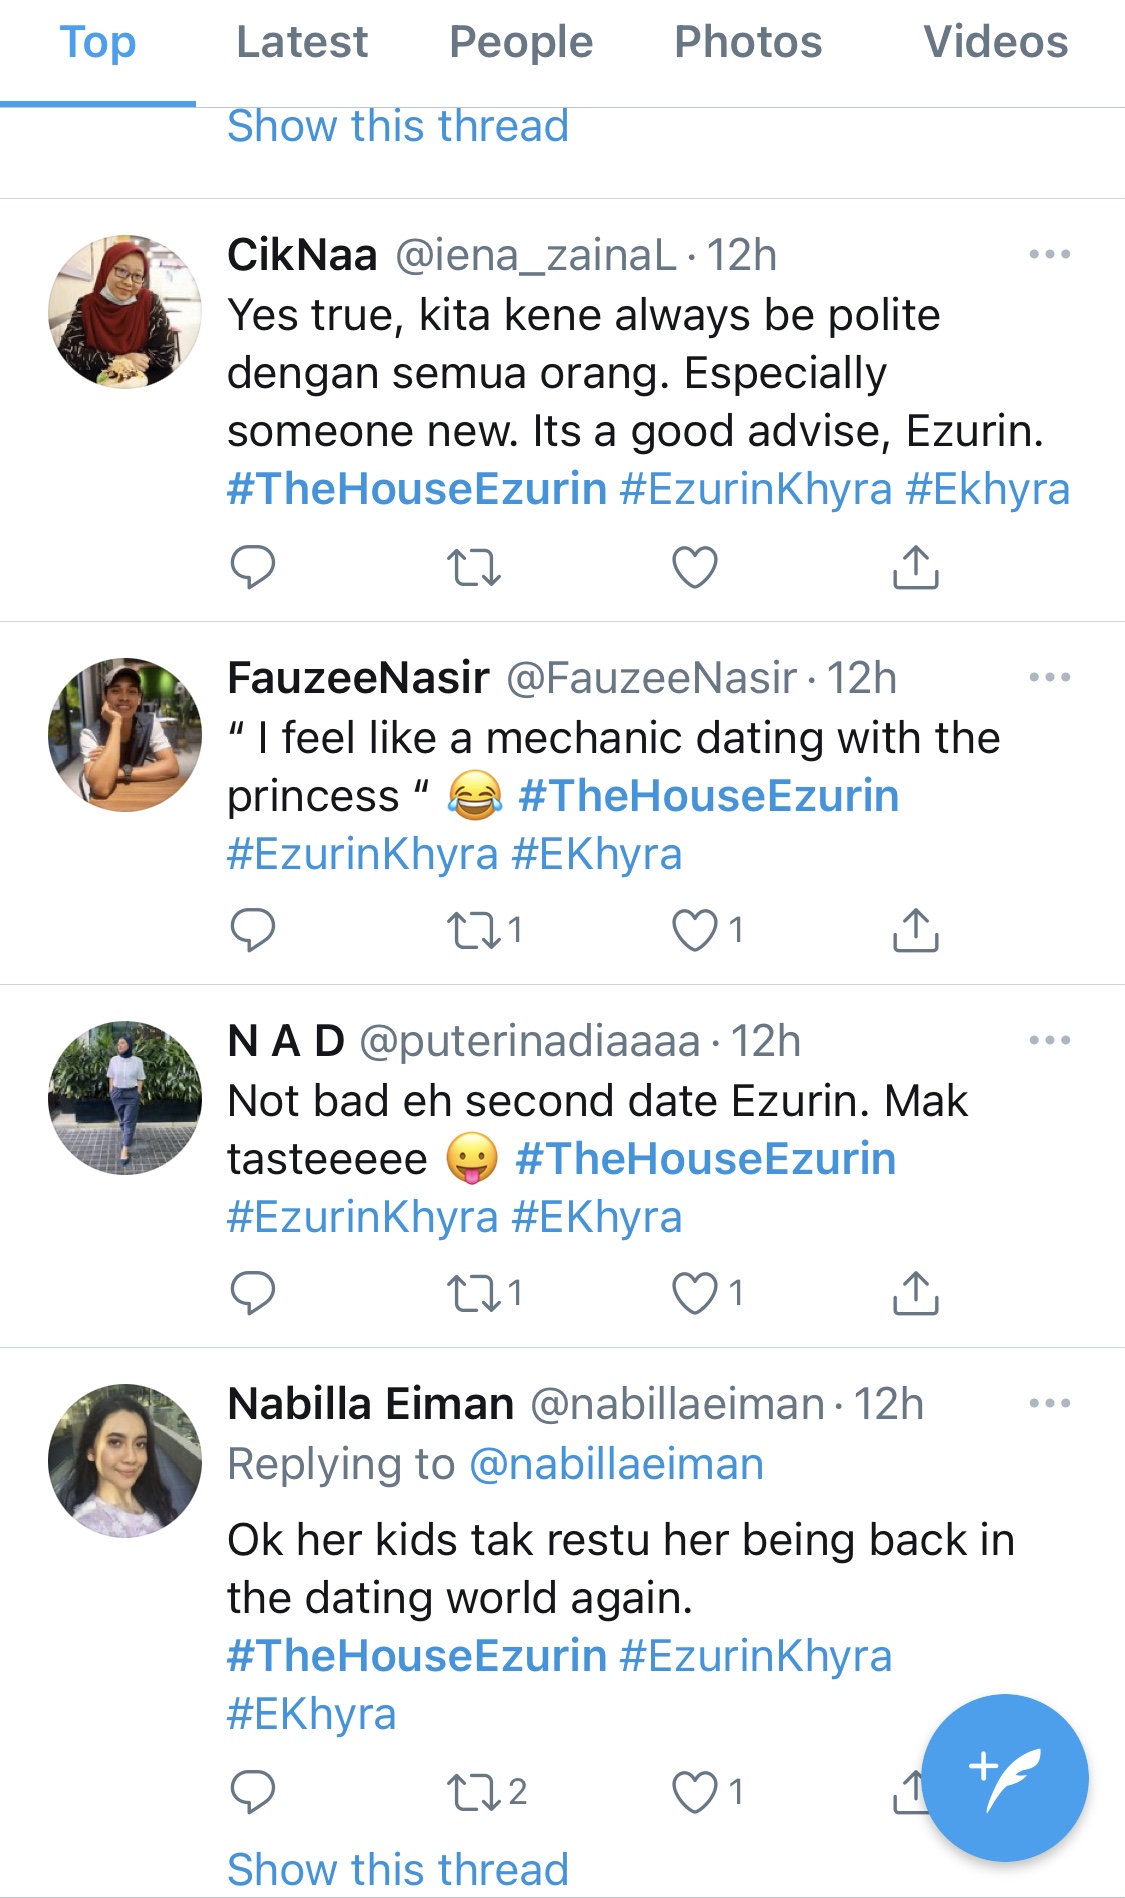Viewport: 1125px width, 1898px height.
Task: Like N A D's second date tweet
Action: [x=694, y=1293]
